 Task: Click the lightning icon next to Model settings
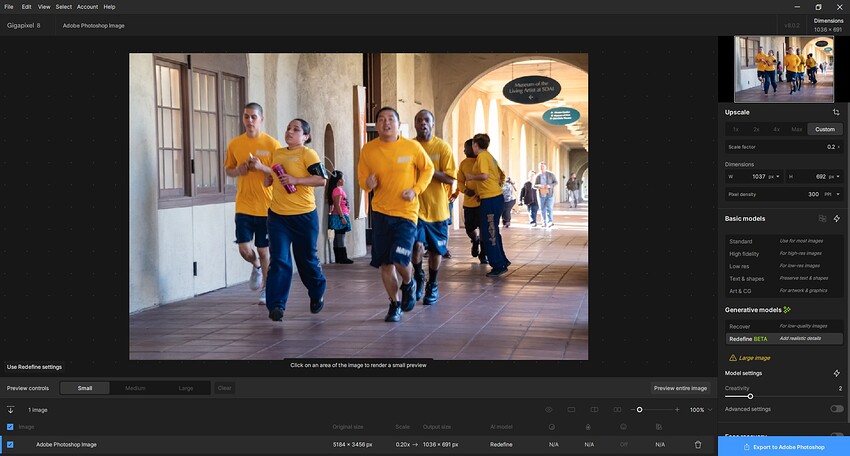coord(836,373)
